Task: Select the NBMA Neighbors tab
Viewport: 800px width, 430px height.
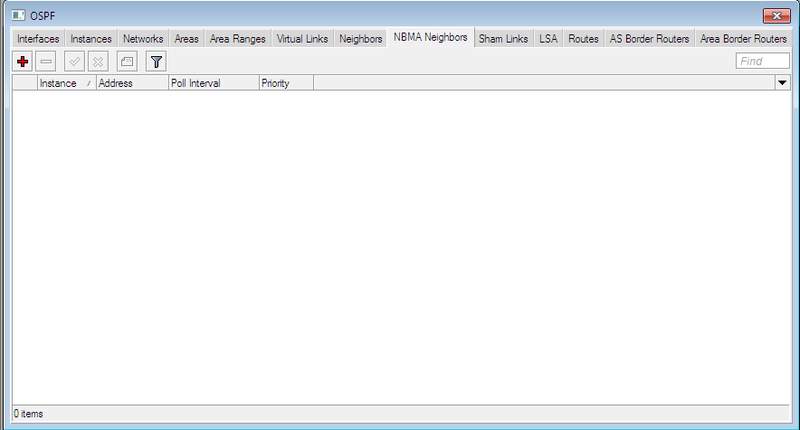Action: [430, 37]
